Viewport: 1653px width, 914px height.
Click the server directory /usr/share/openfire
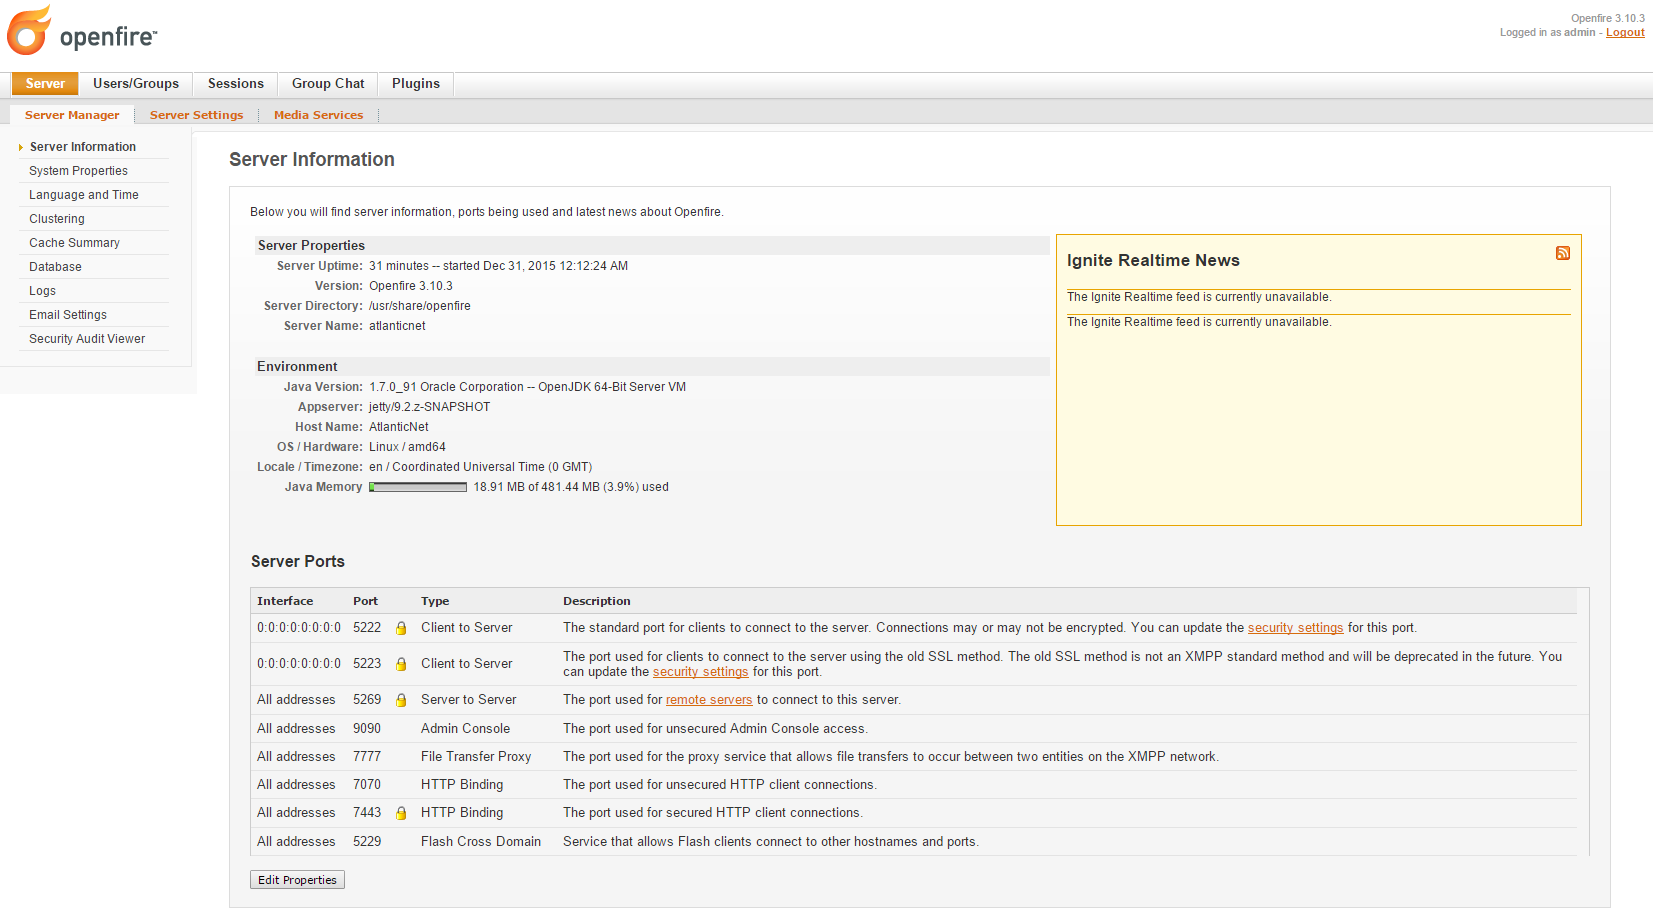[x=420, y=306]
